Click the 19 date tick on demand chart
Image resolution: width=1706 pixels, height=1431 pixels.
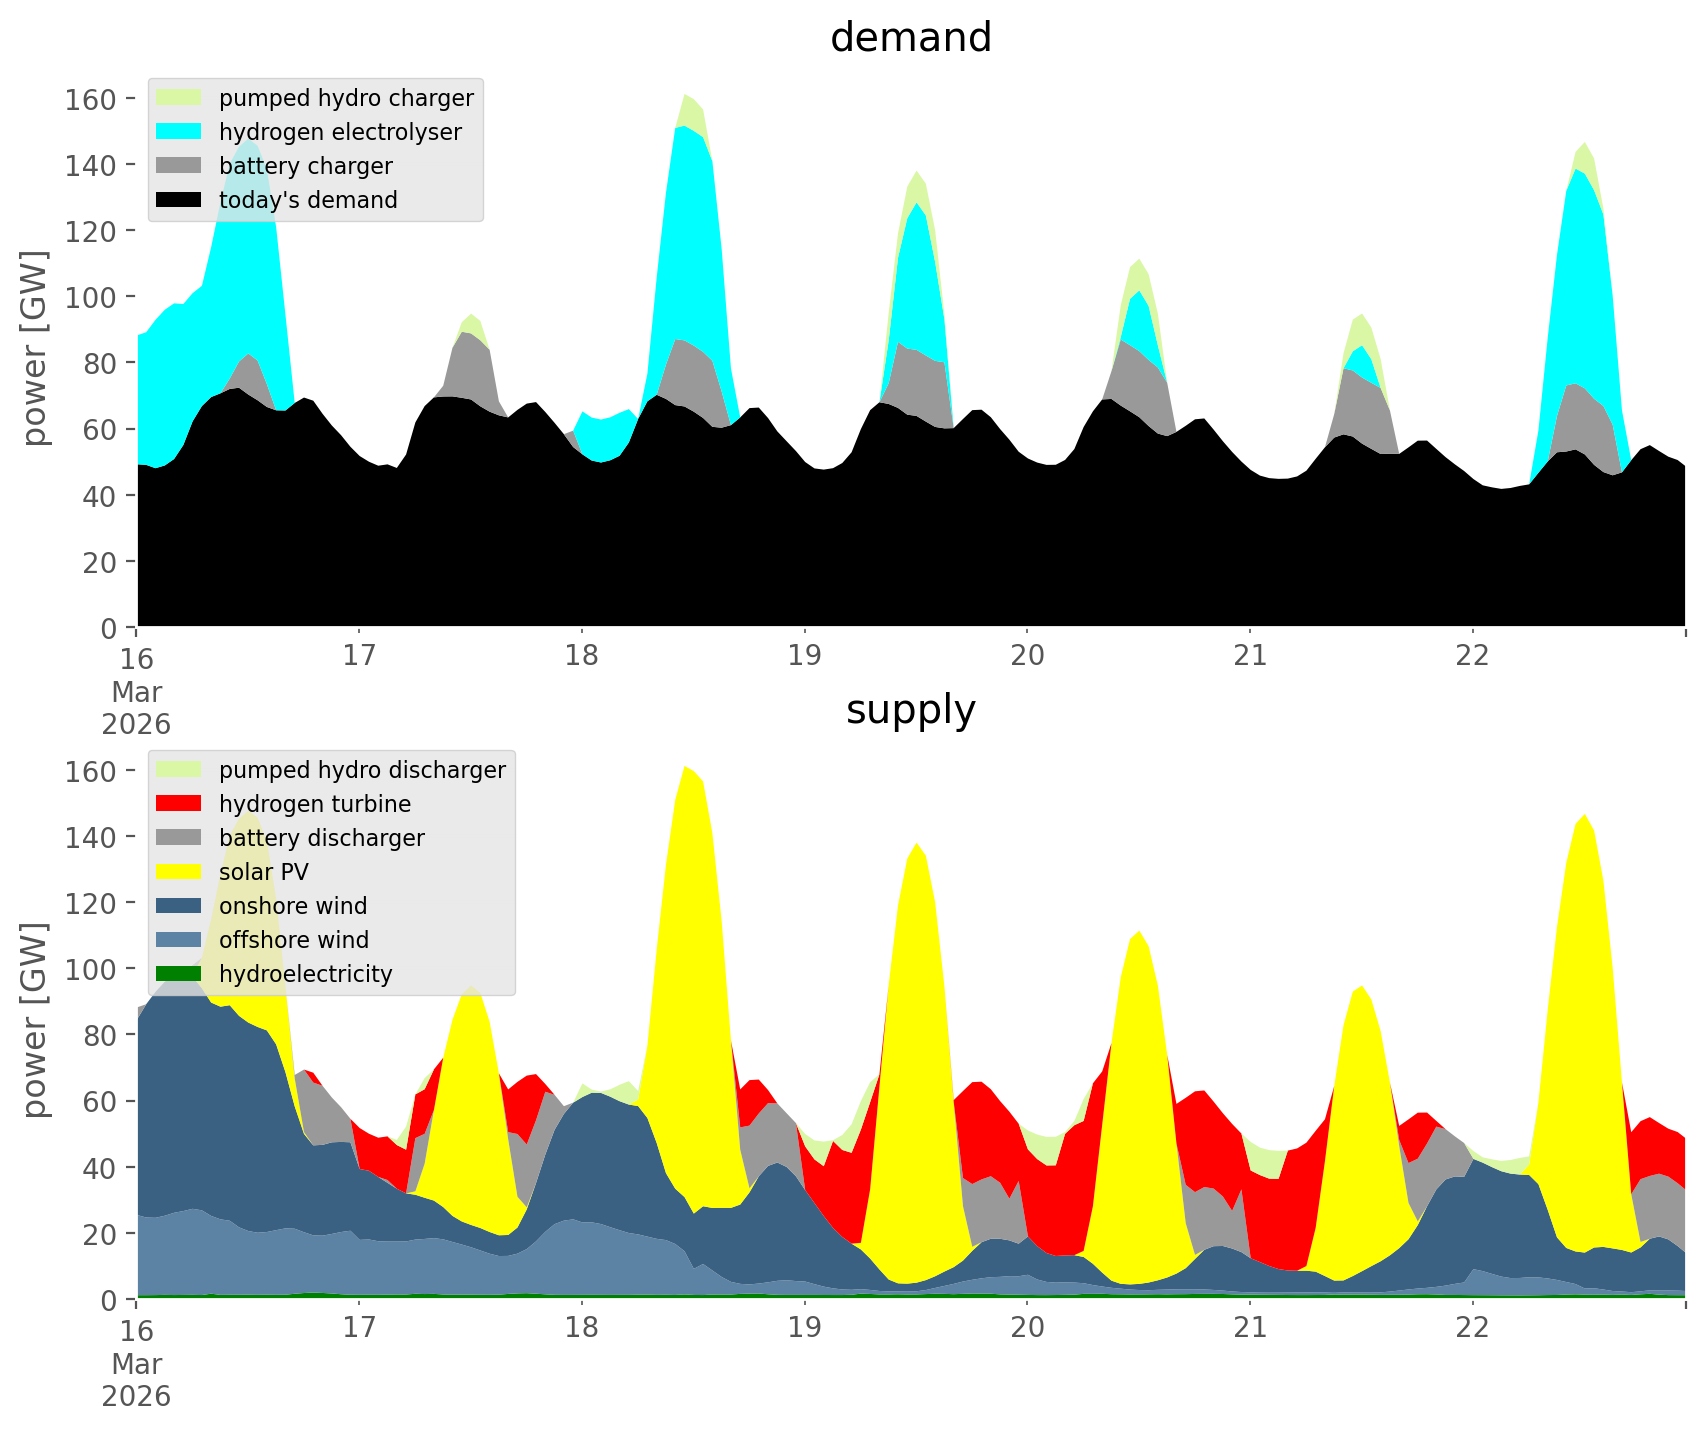coord(804,656)
